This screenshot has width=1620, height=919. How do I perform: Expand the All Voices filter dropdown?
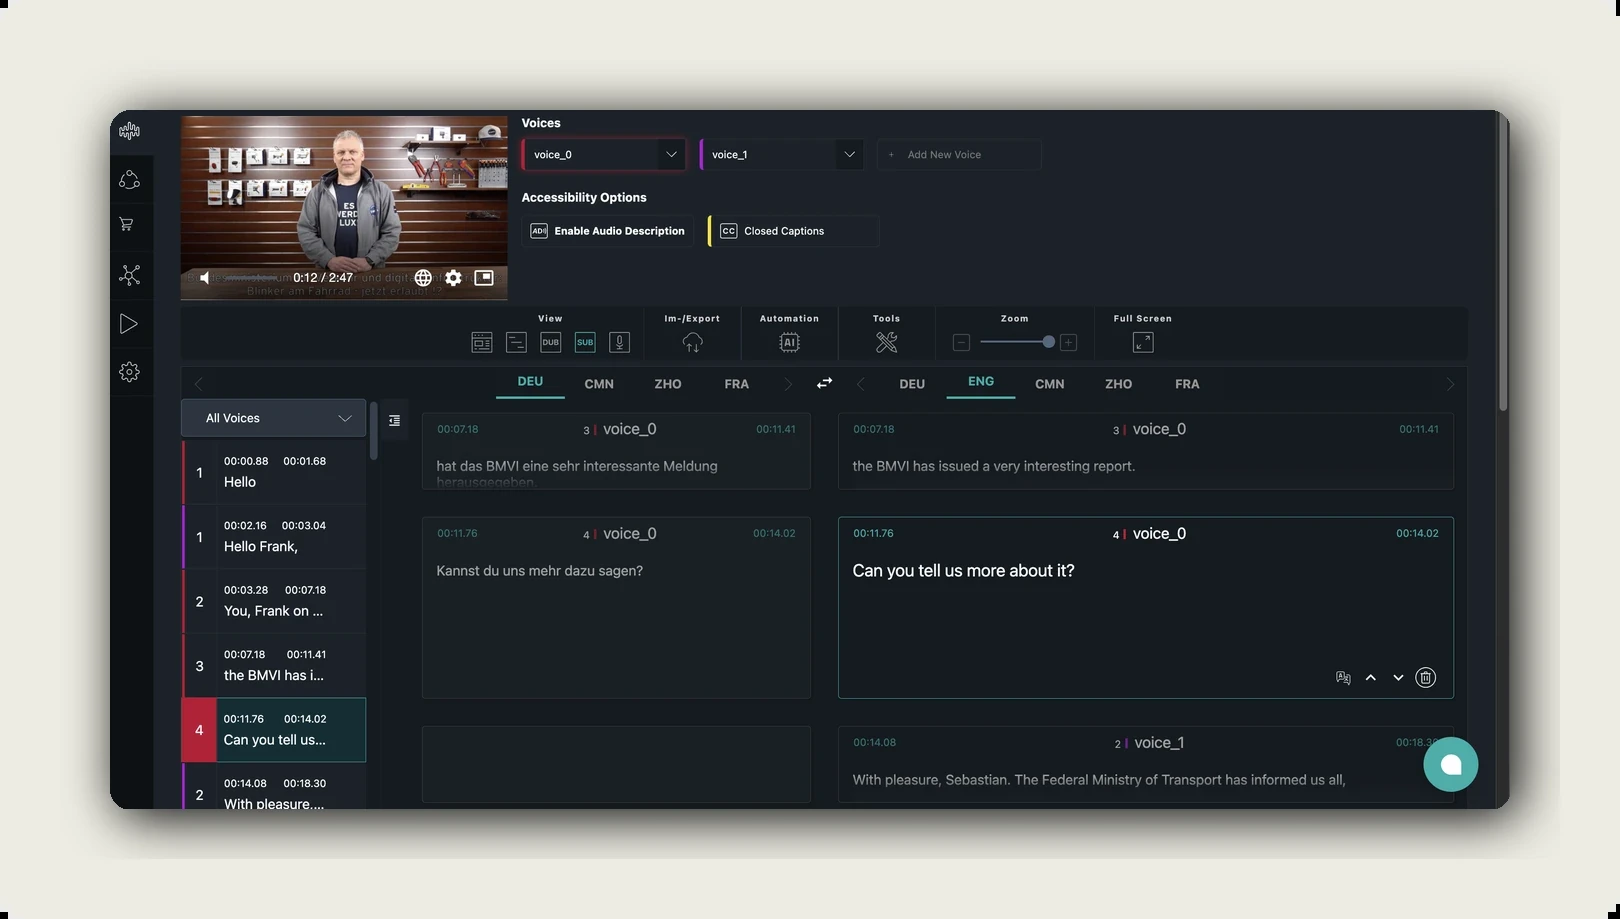(x=274, y=419)
